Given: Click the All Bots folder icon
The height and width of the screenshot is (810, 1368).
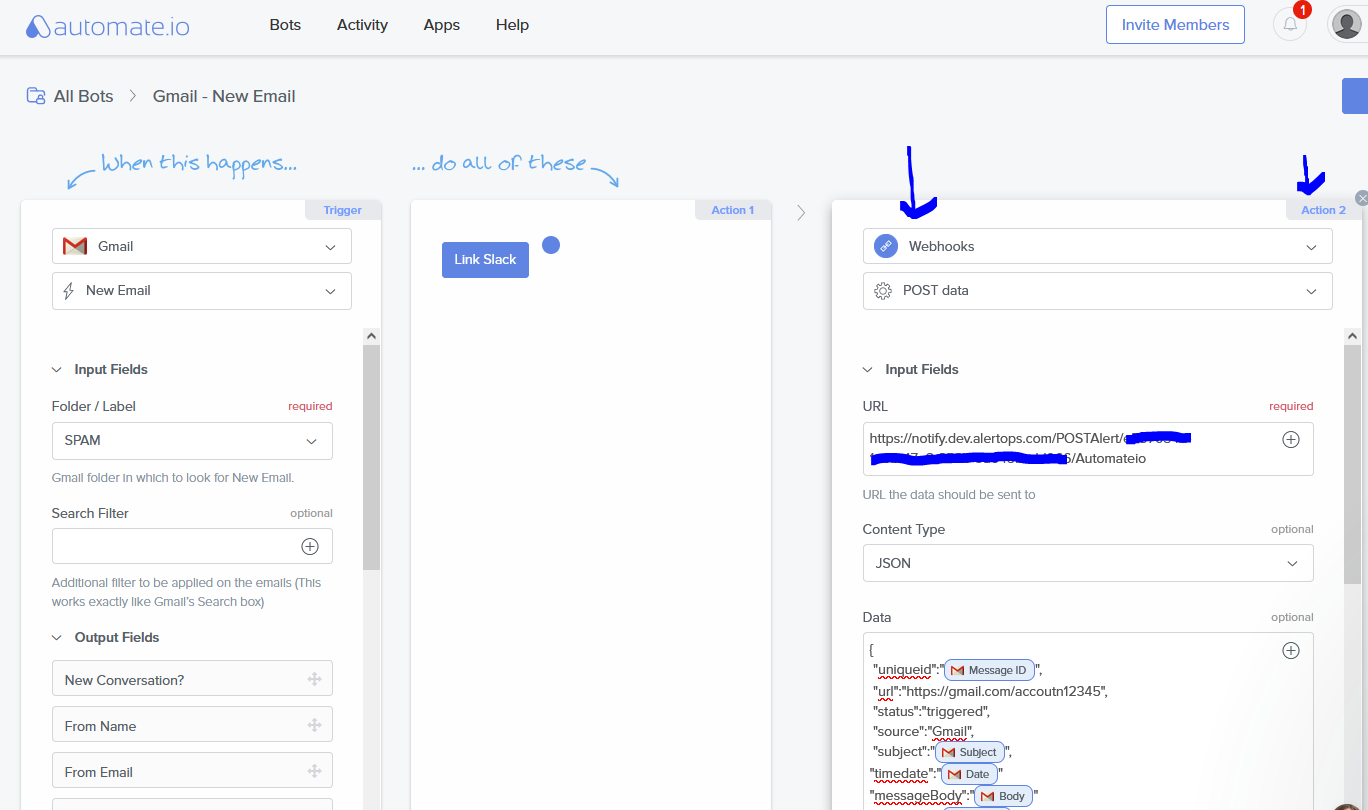Looking at the screenshot, I should coord(36,96).
